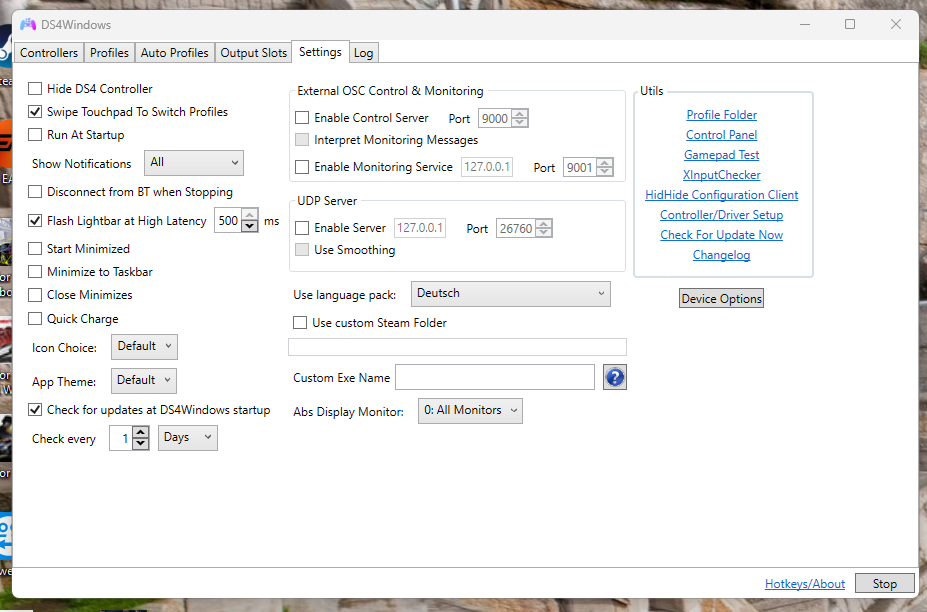Switch to the Log tab

click(x=364, y=53)
